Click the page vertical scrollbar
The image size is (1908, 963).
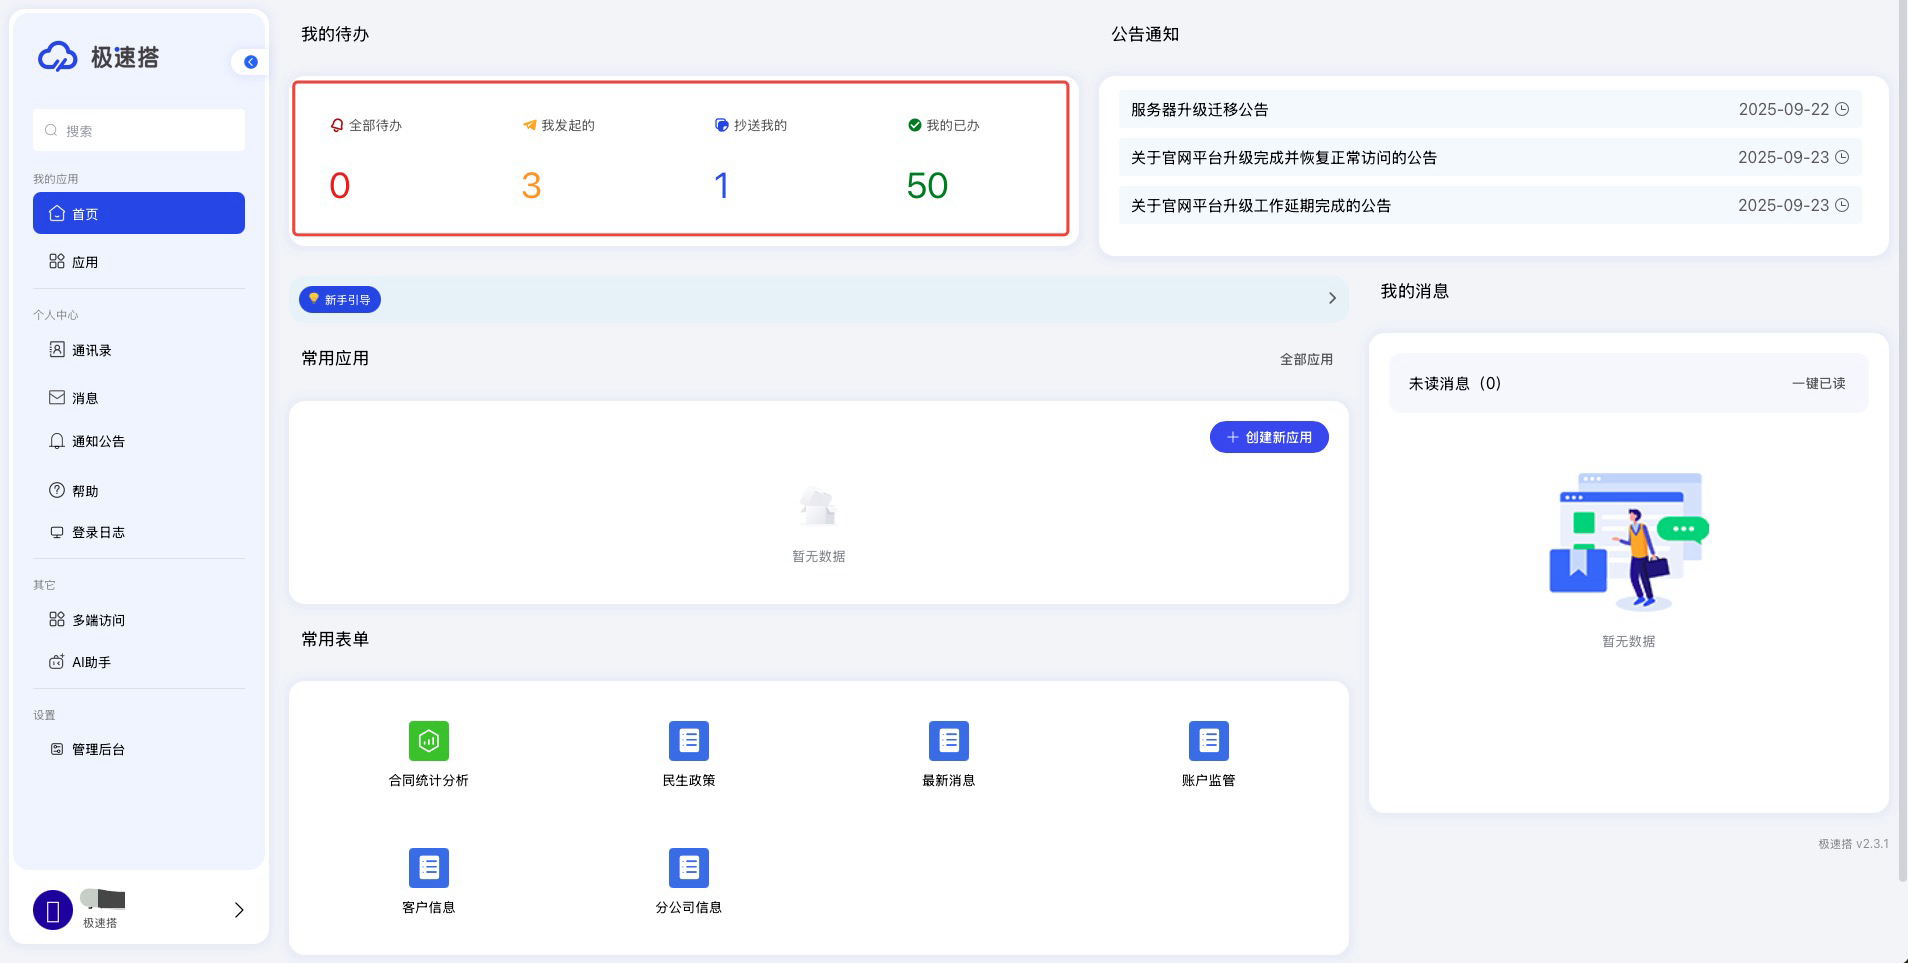click(1902, 440)
